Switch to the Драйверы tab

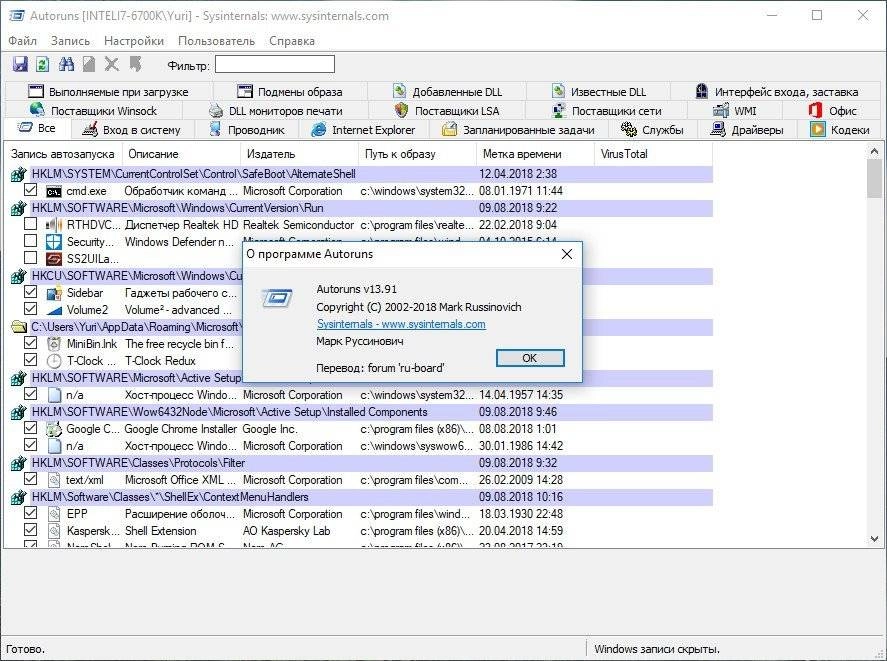[x=747, y=130]
